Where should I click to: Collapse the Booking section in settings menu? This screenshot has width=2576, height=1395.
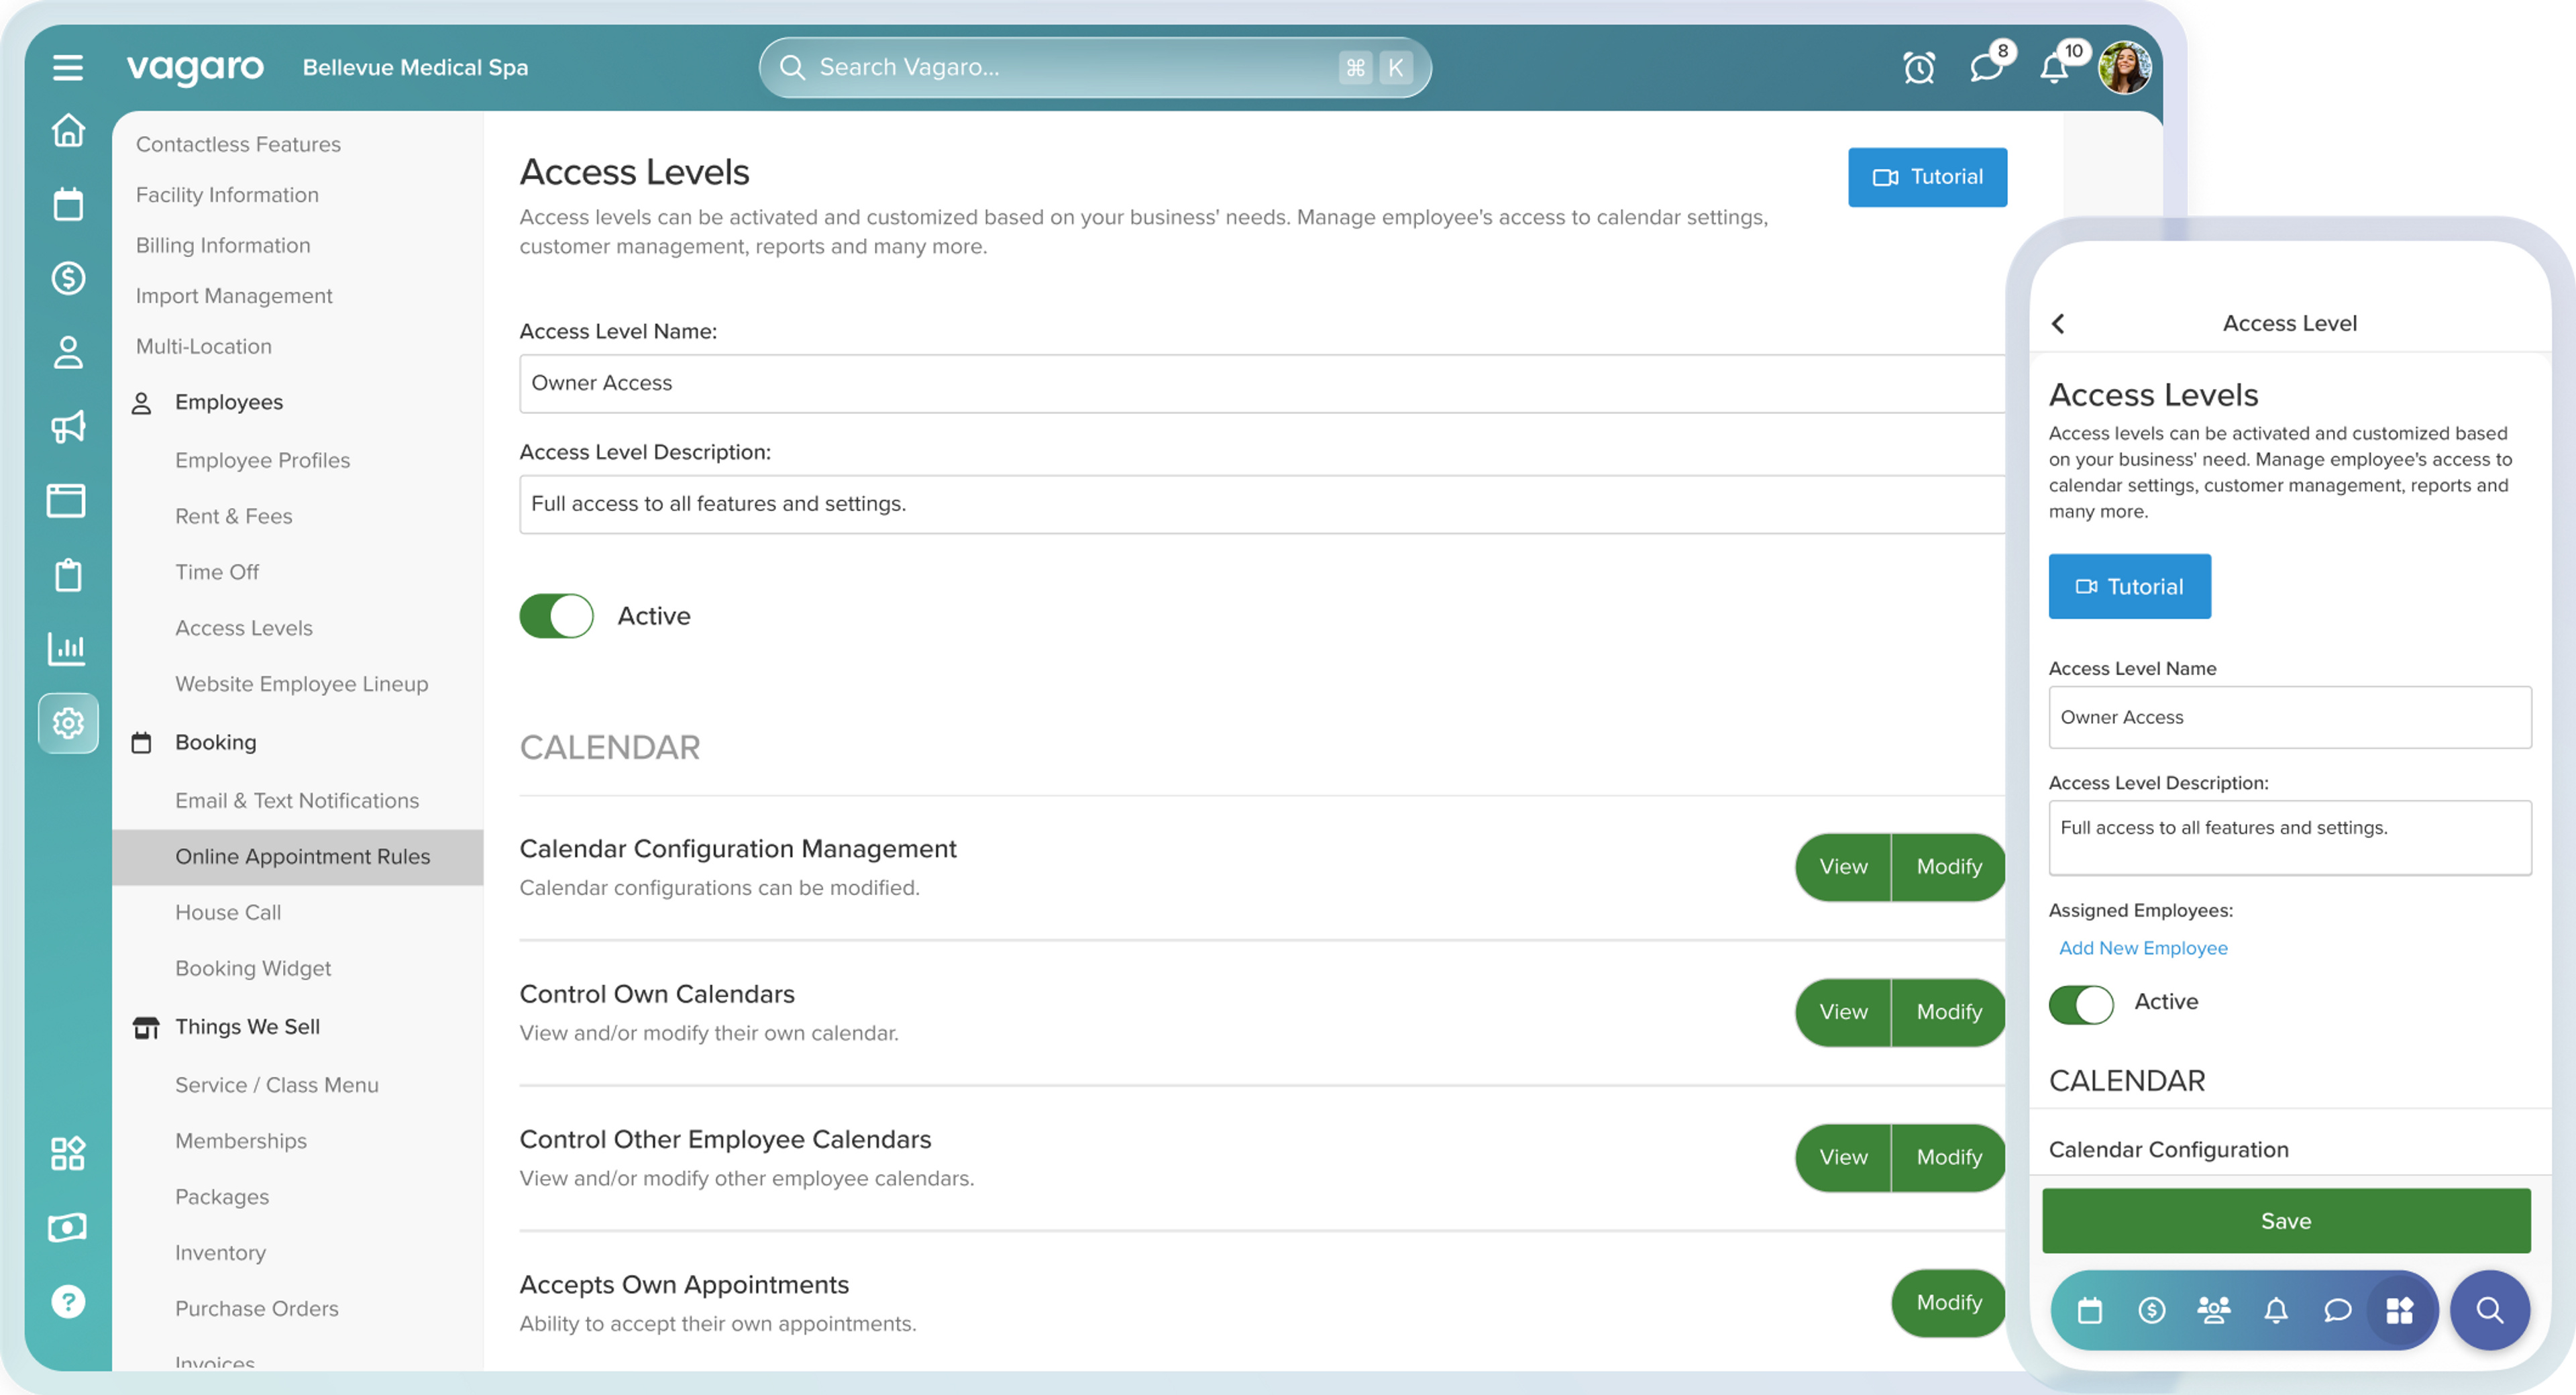click(215, 742)
